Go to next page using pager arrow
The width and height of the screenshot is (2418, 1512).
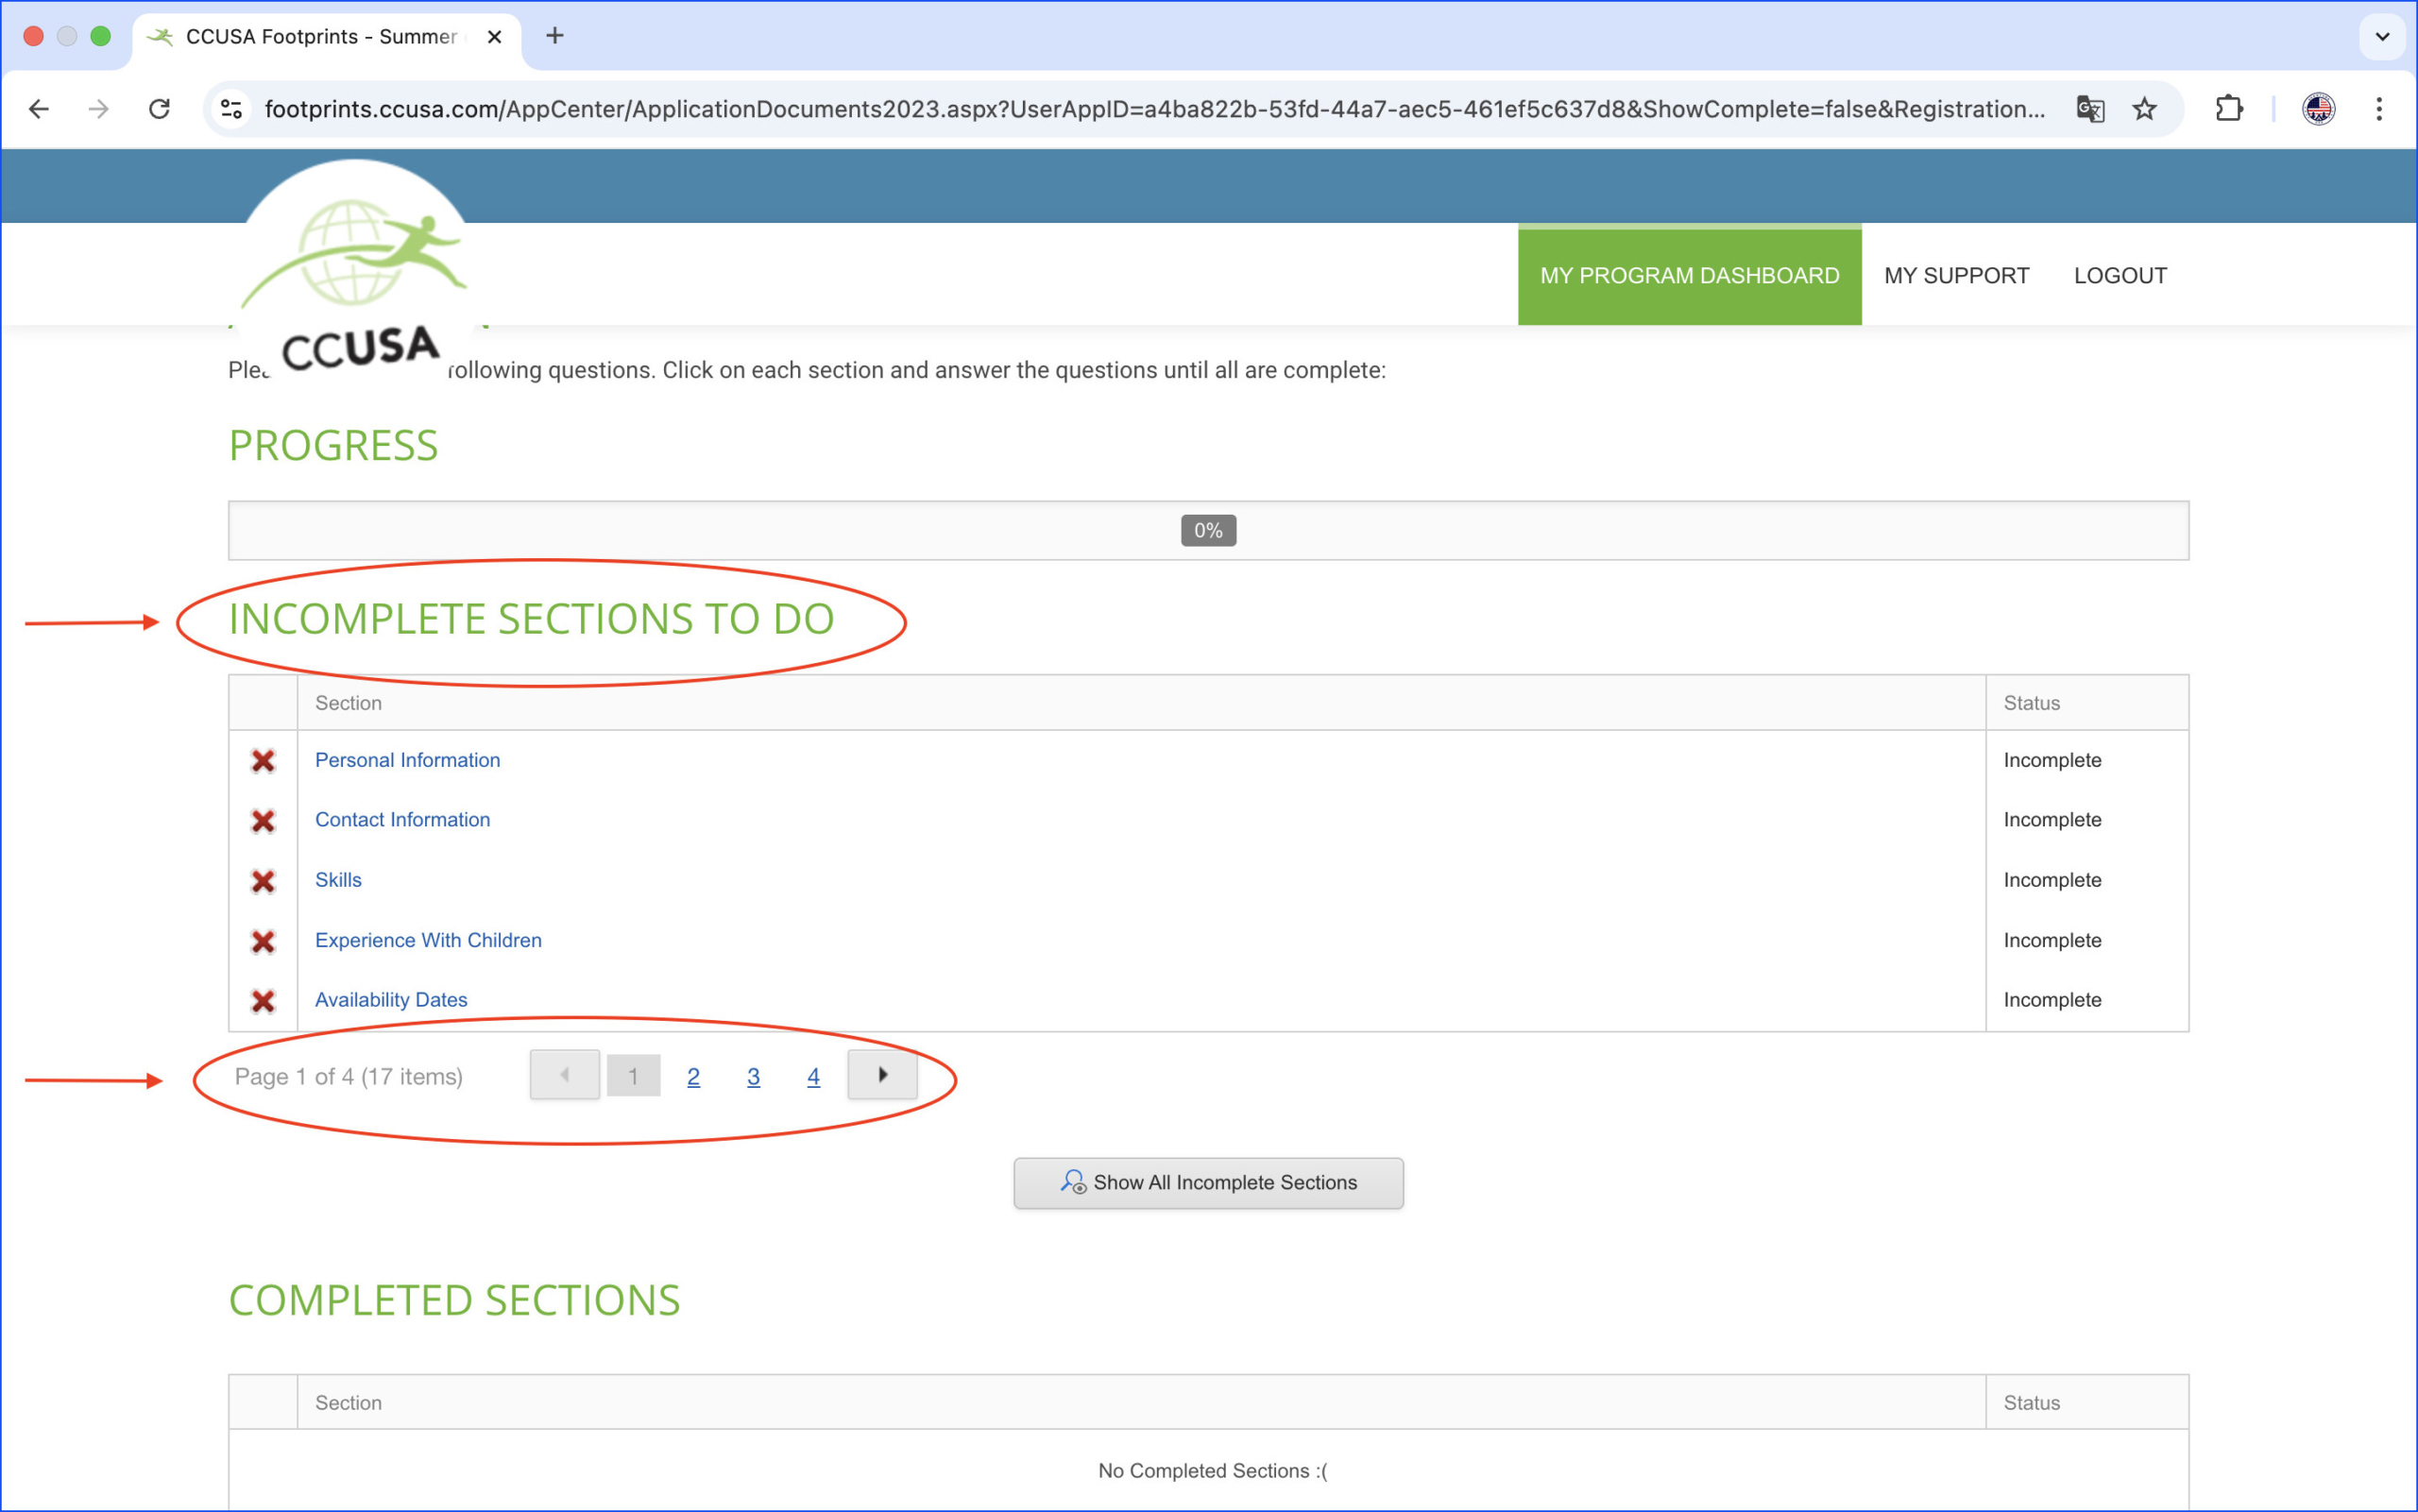882,1075
